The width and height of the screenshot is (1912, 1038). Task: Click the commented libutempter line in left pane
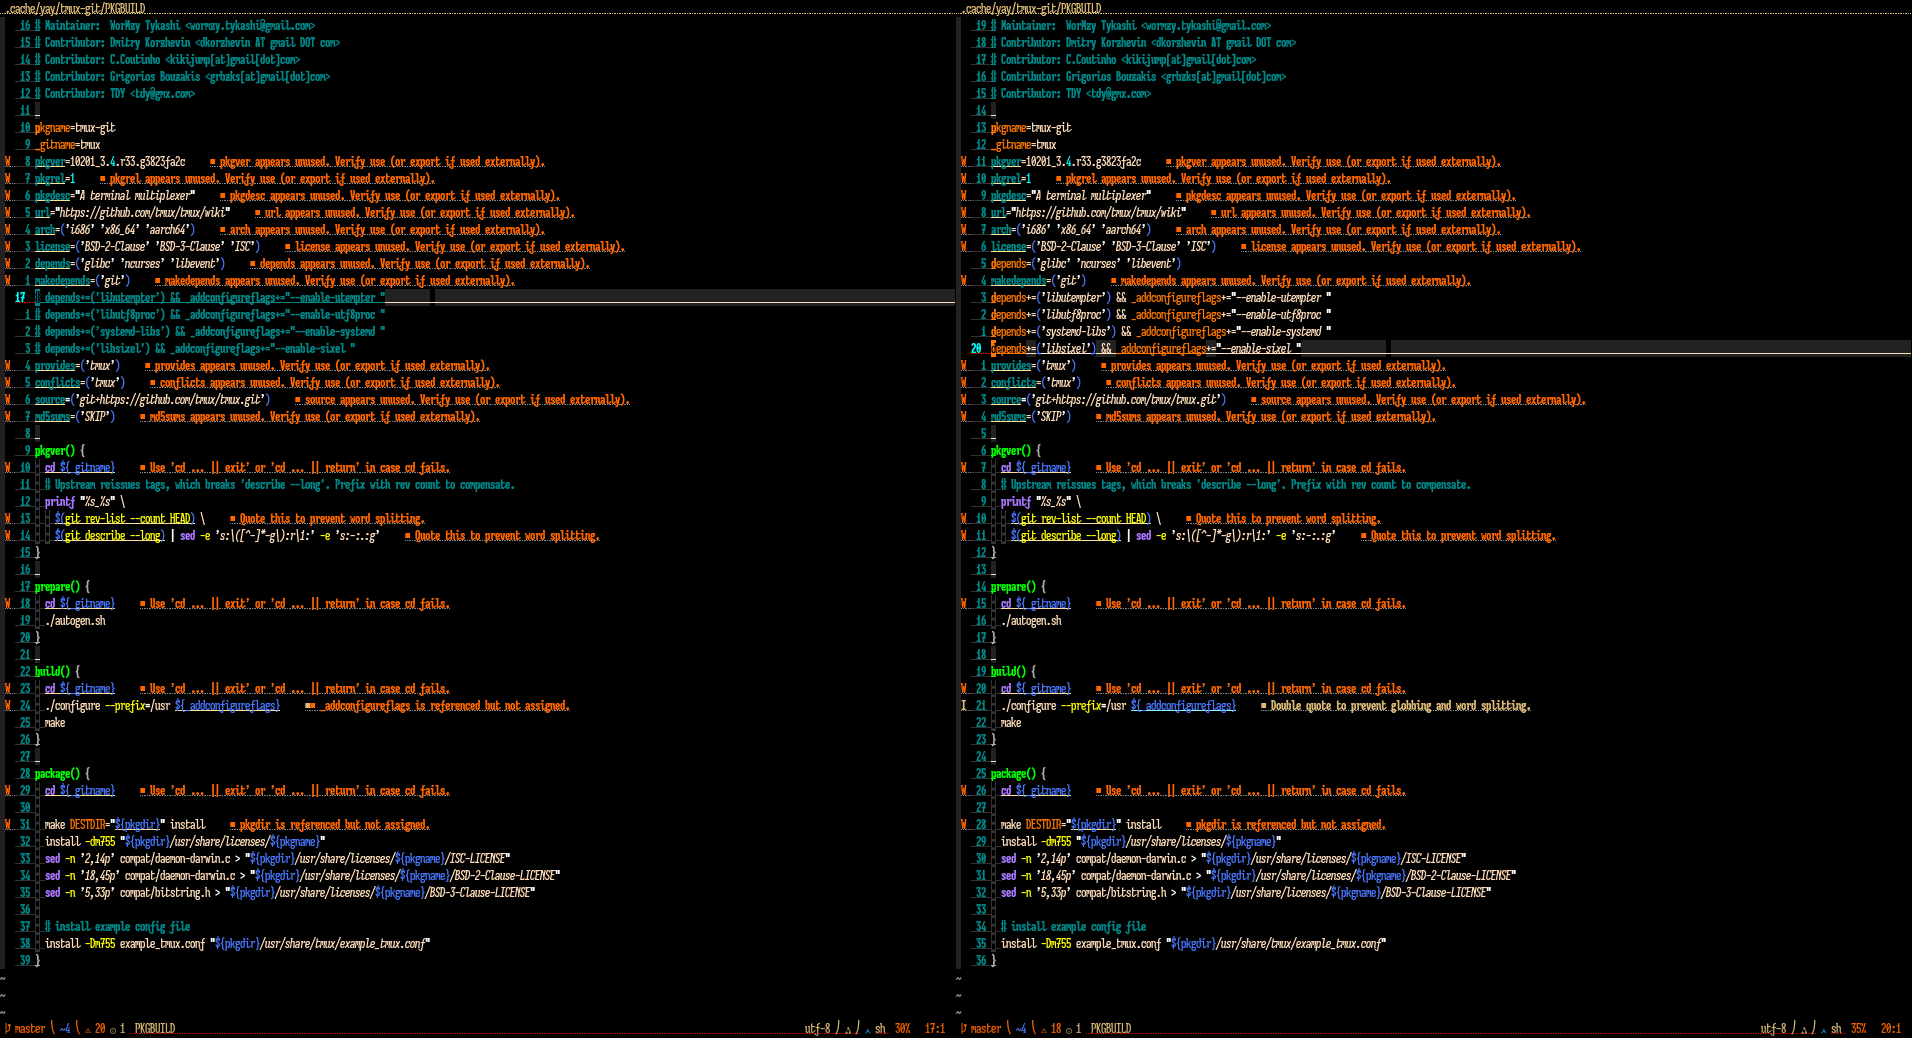pos(210,298)
